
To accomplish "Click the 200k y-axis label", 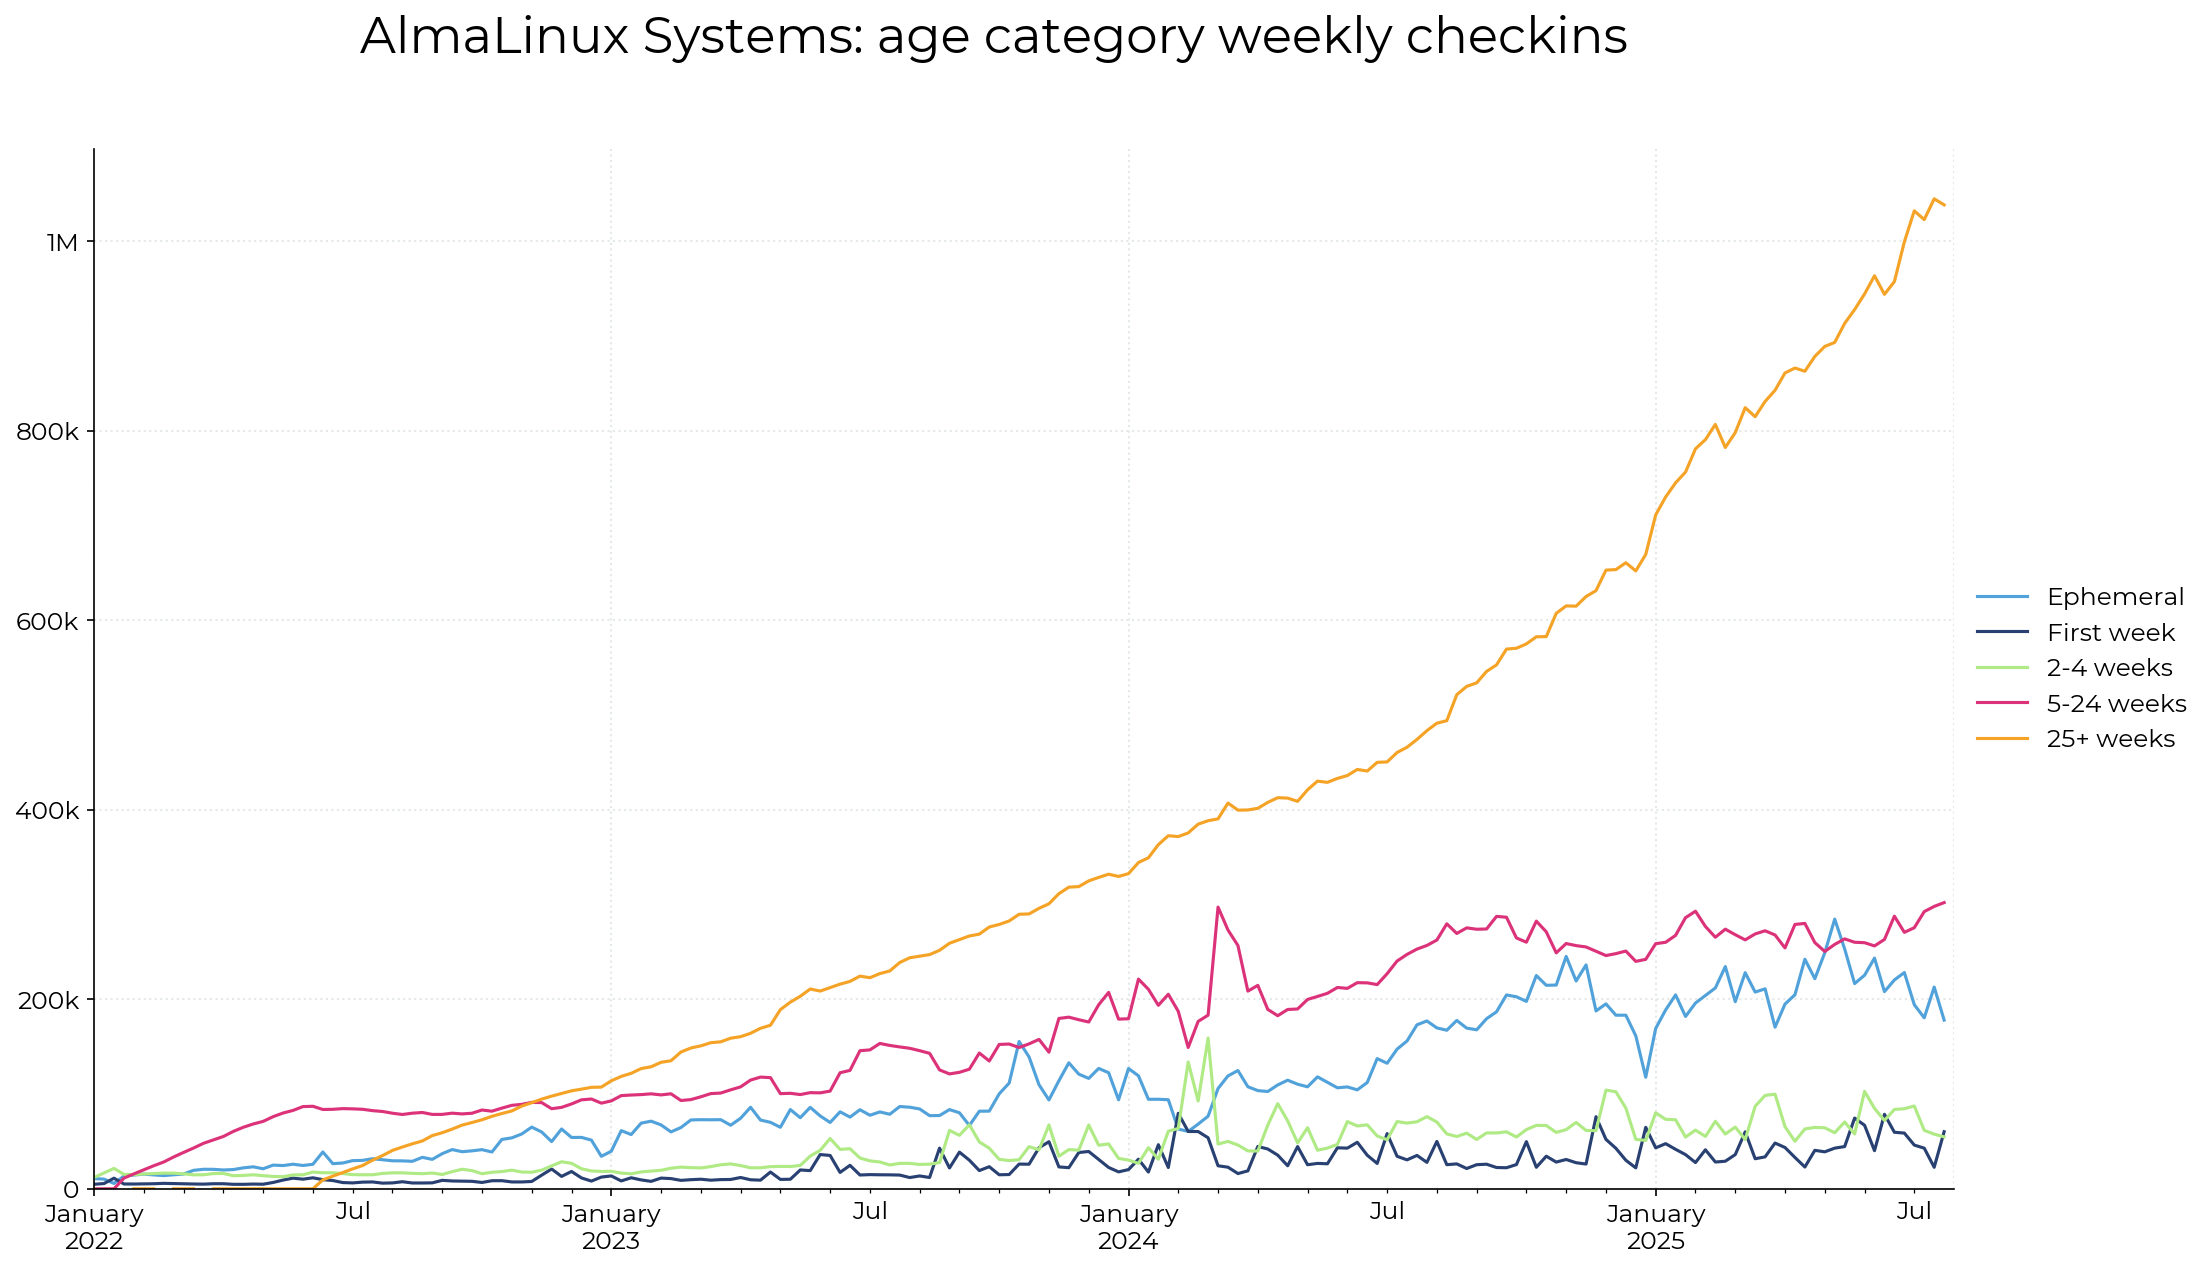I will tap(47, 1000).
